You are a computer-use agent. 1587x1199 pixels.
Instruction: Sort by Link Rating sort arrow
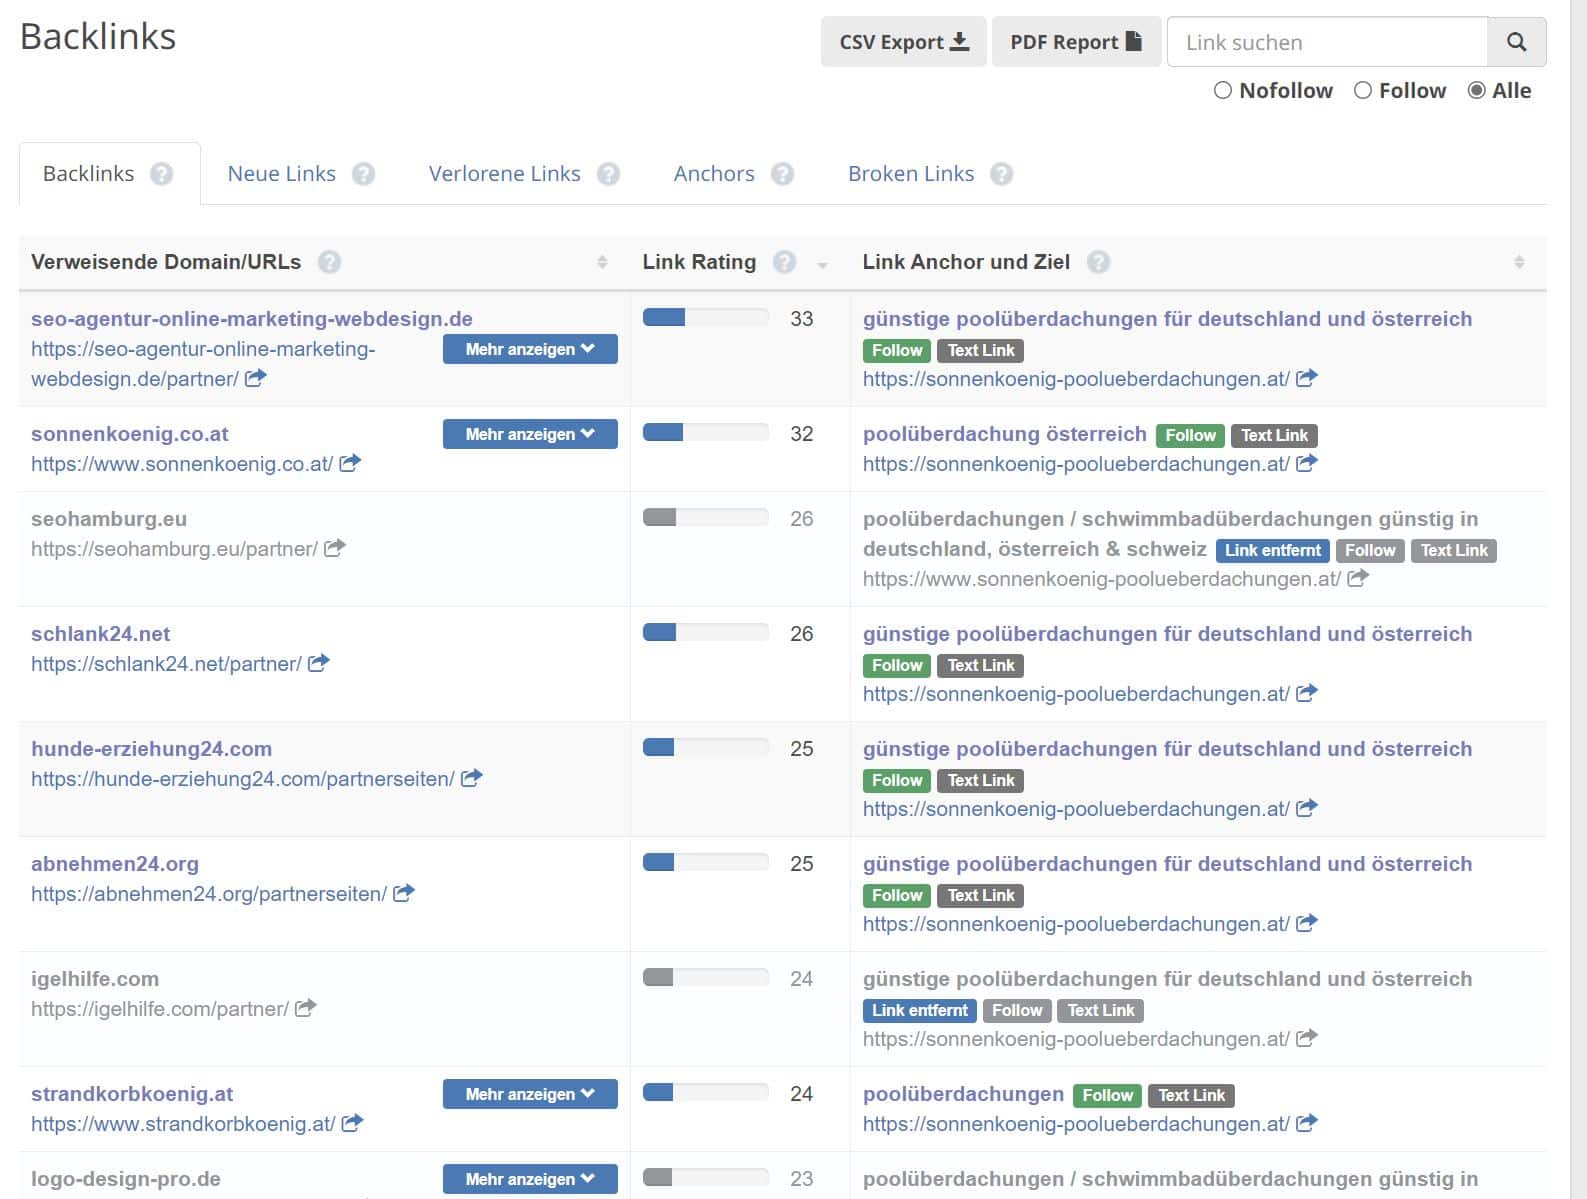(822, 265)
